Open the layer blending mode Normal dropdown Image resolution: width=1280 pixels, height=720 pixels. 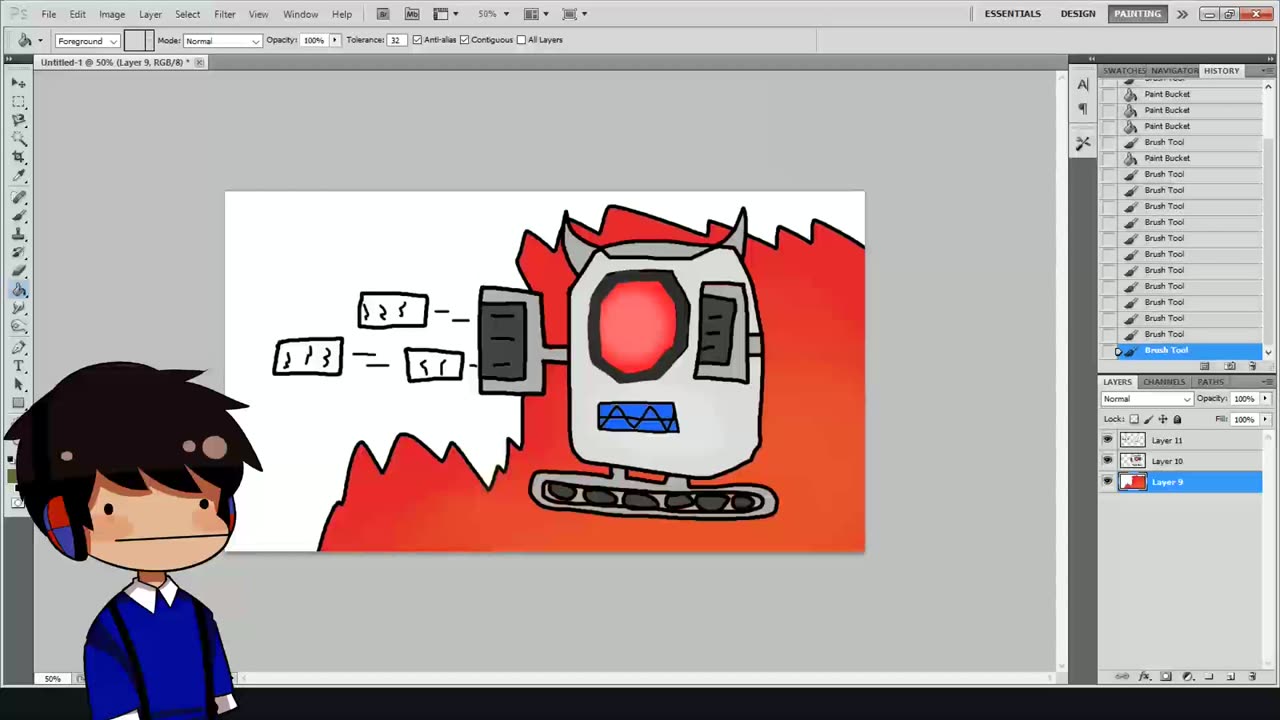pos(1147,399)
